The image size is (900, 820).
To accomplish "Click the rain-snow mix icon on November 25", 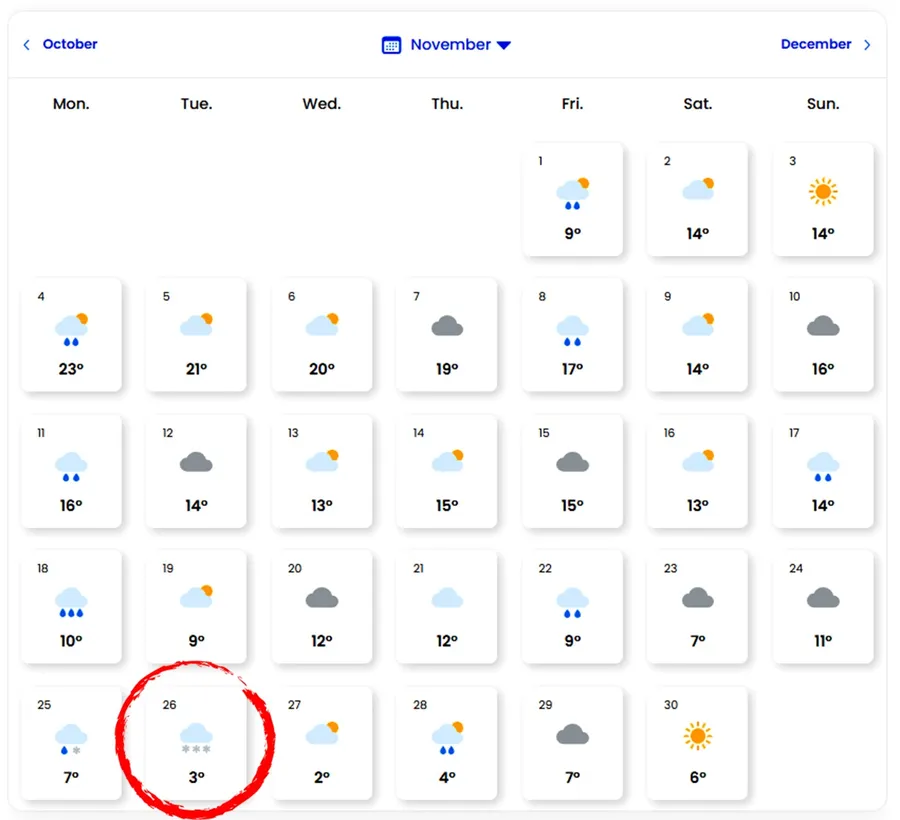I will [71, 738].
